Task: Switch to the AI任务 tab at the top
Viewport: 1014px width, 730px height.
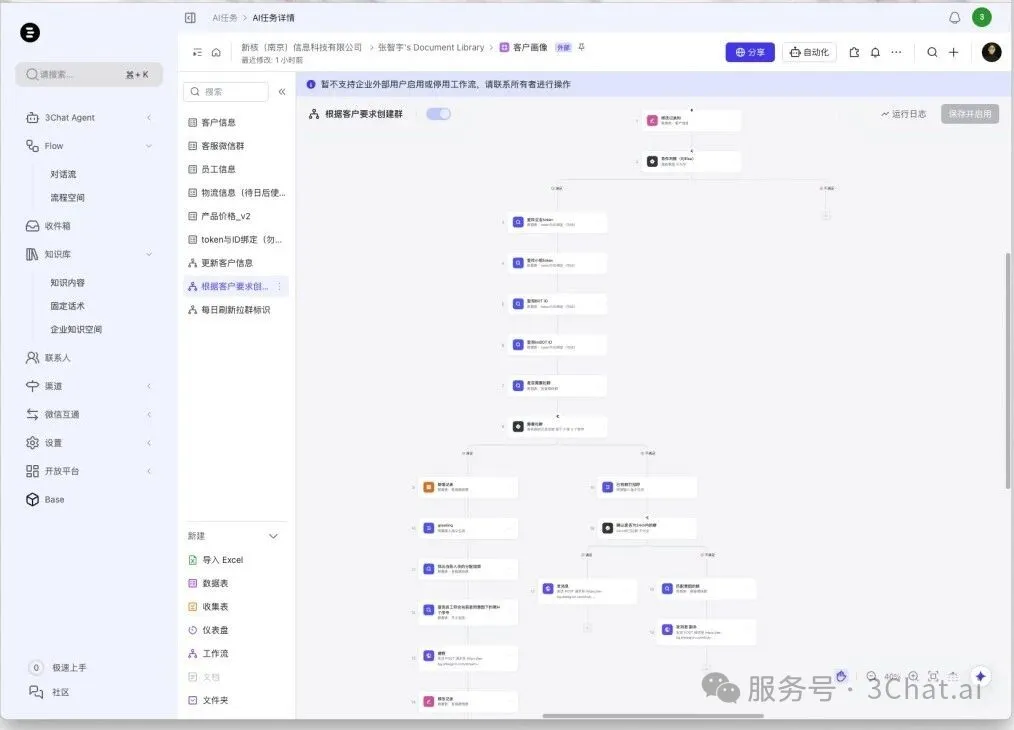Action: point(225,17)
